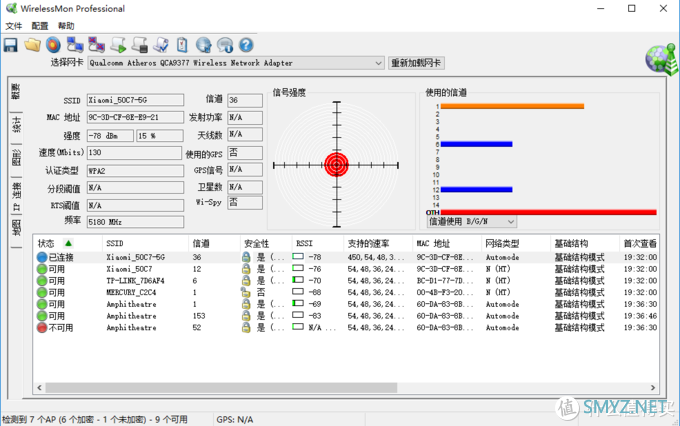The width and height of the screenshot is (680, 426).
Task: Click the red bullseye target toolbar icon
Action: point(53,45)
